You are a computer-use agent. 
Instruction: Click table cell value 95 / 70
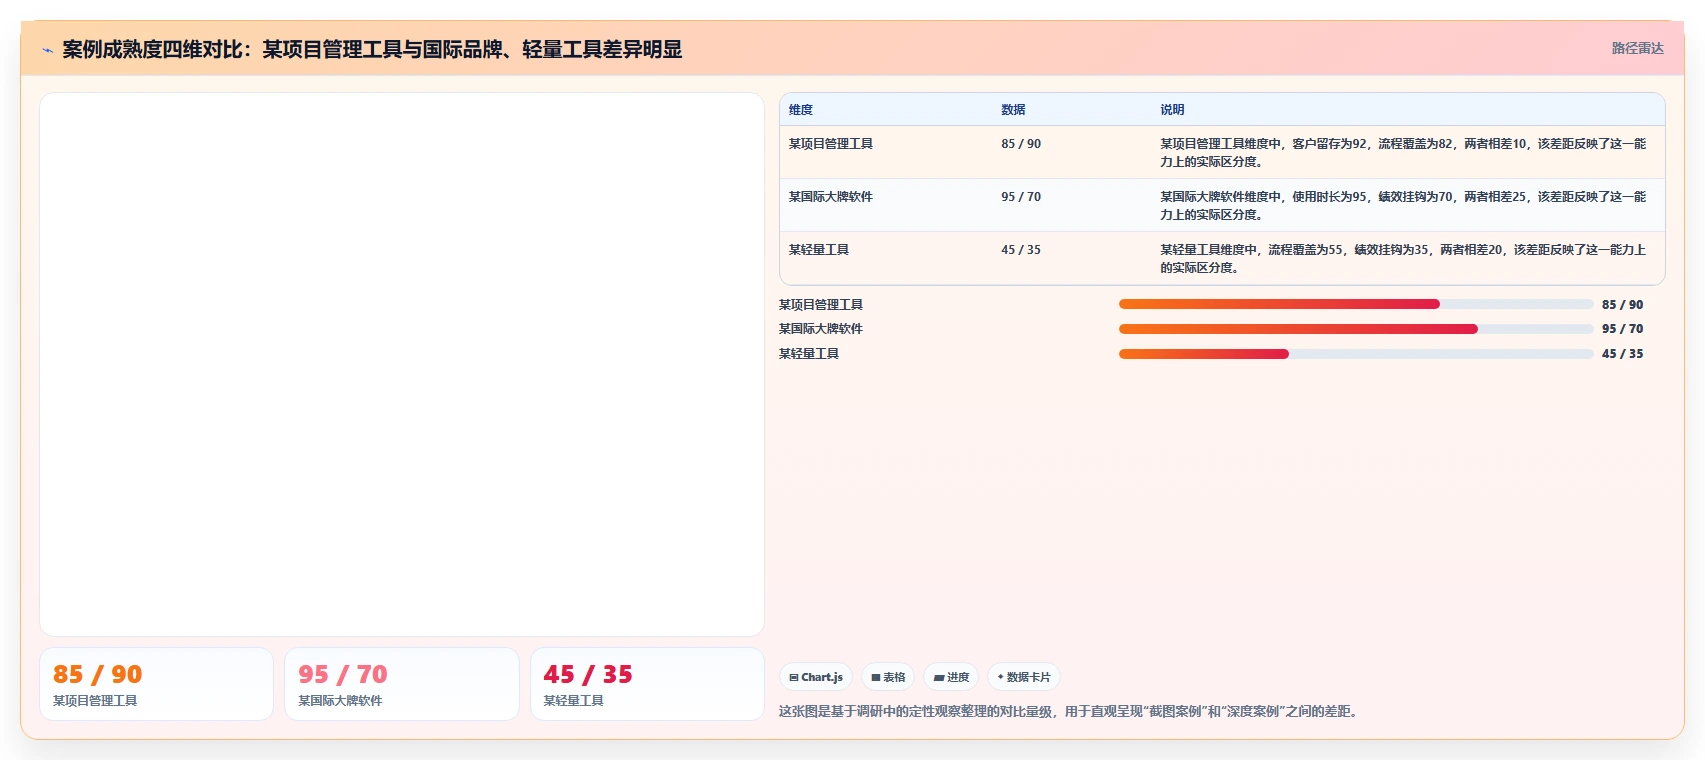click(x=1021, y=197)
